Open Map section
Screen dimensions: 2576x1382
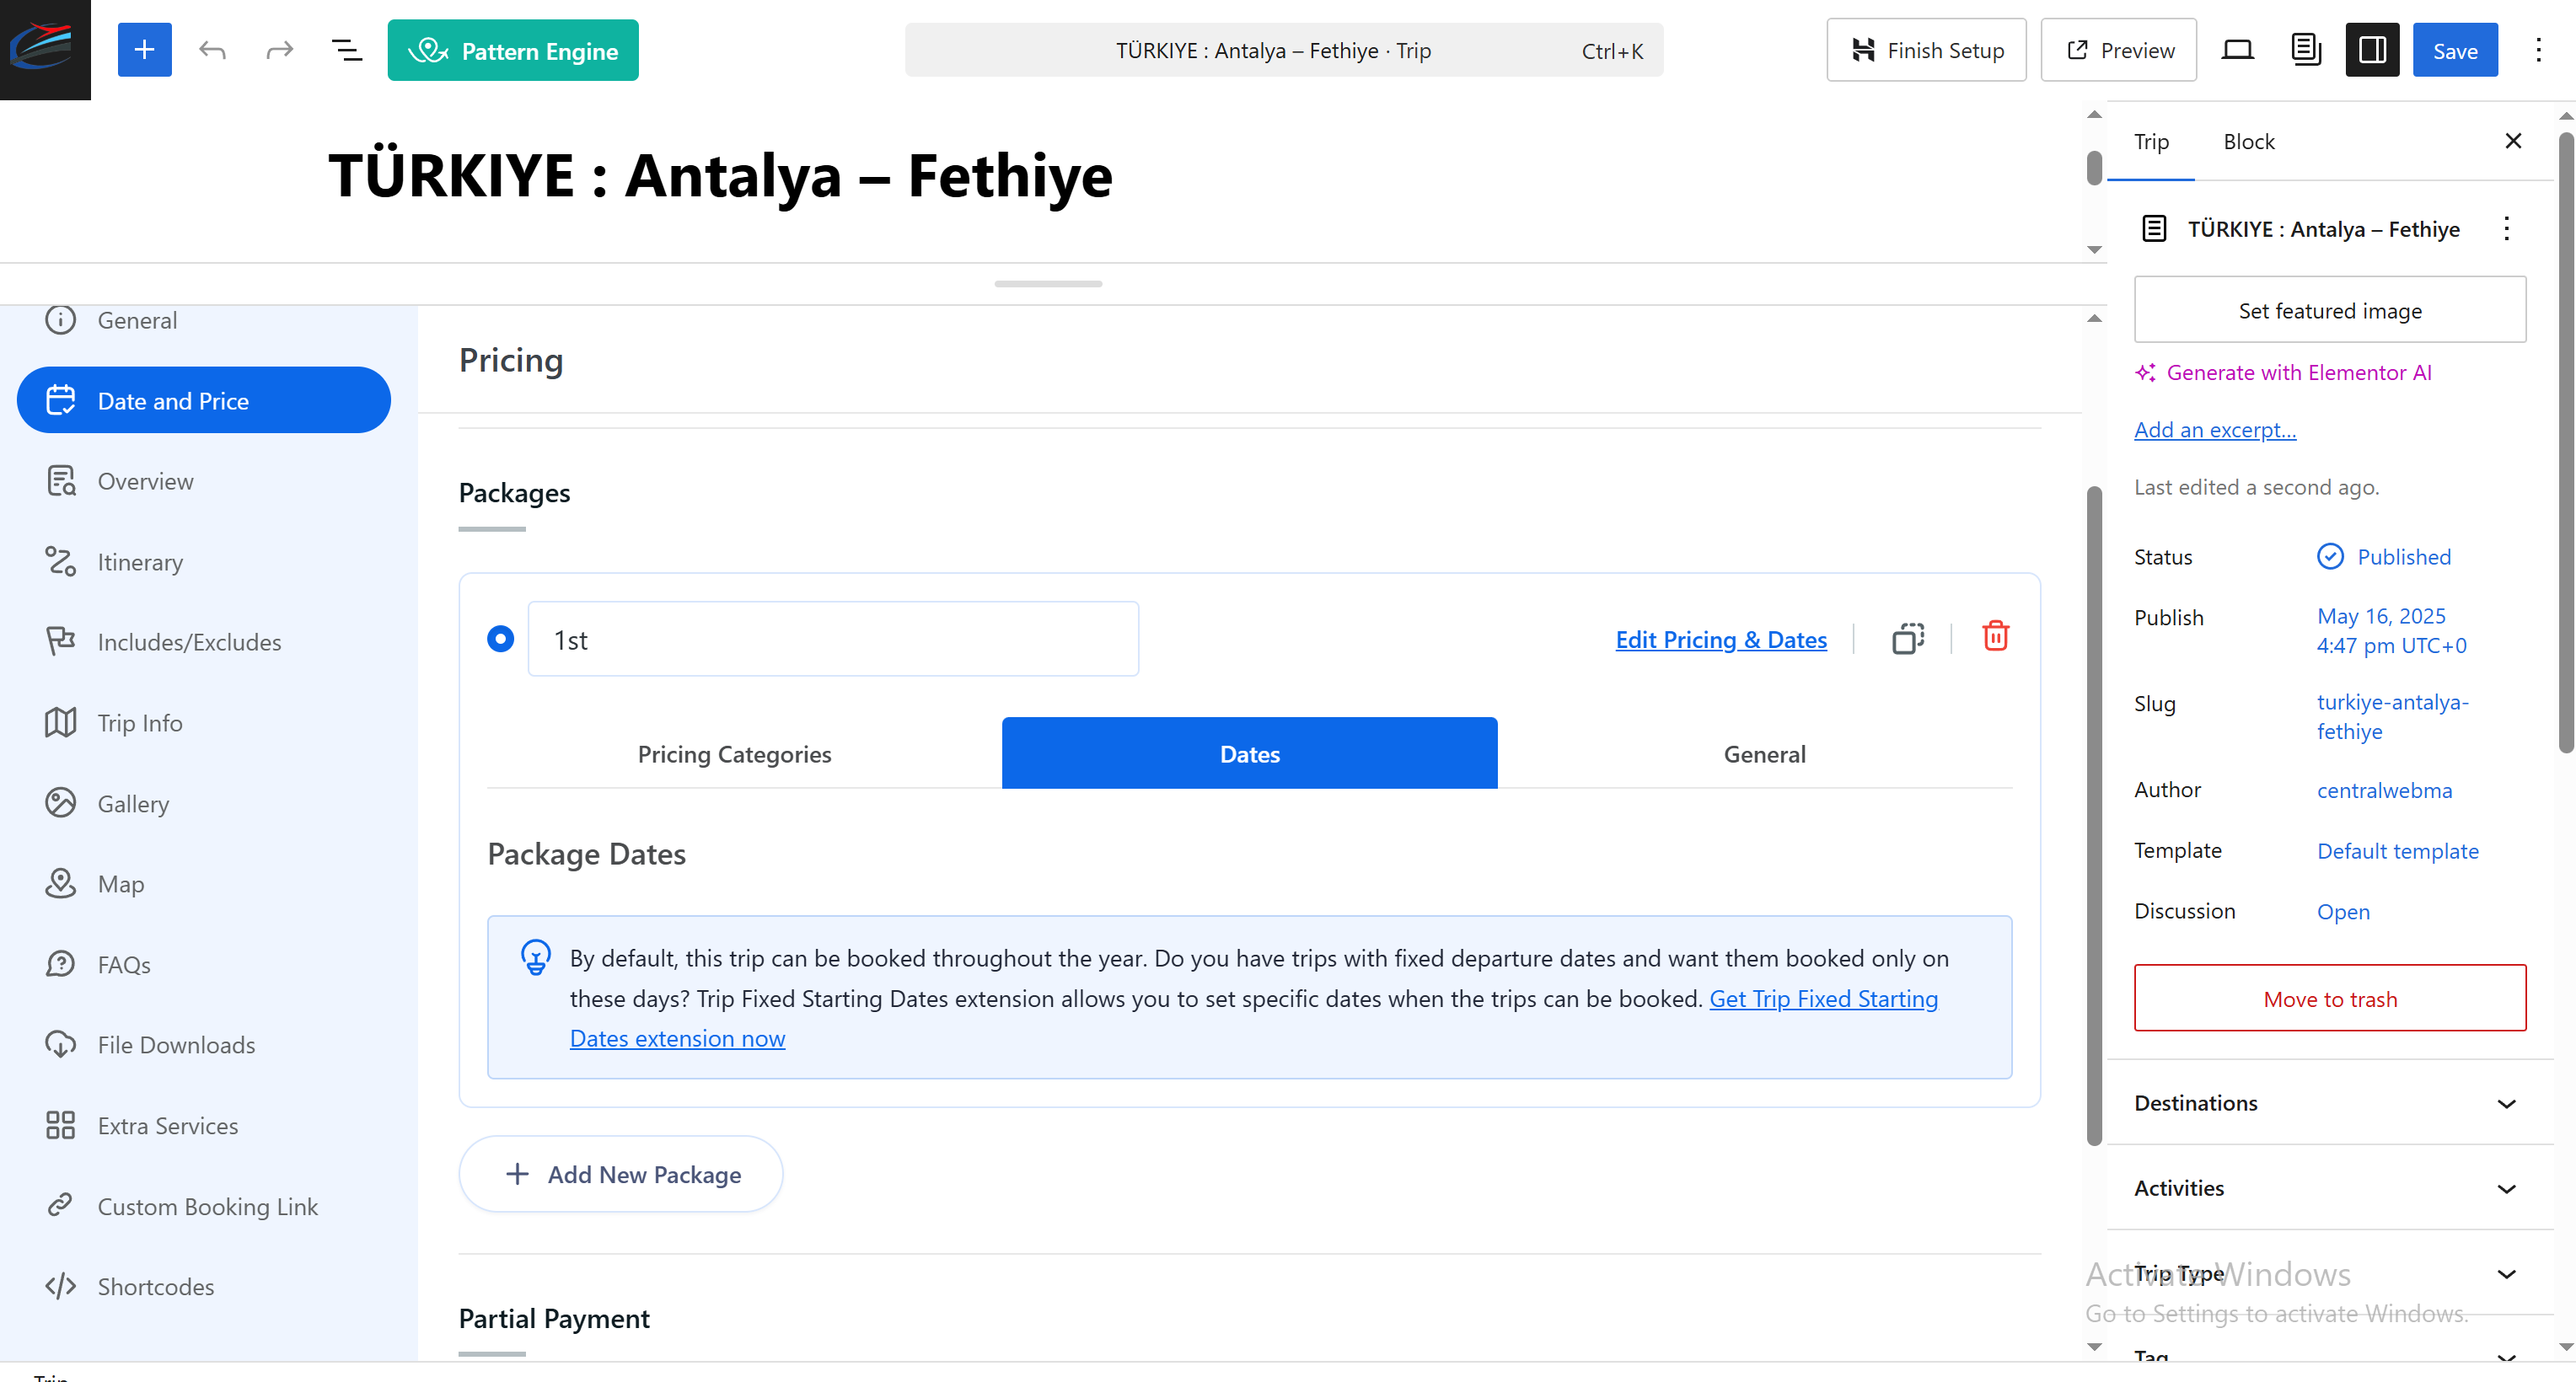204,884
